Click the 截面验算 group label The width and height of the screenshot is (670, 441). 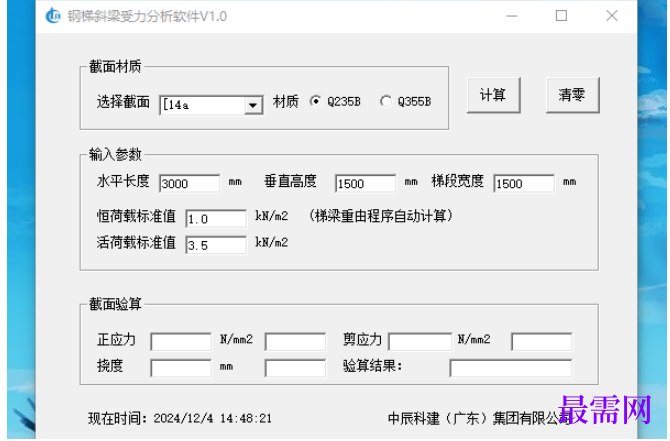tap(115, 304)
